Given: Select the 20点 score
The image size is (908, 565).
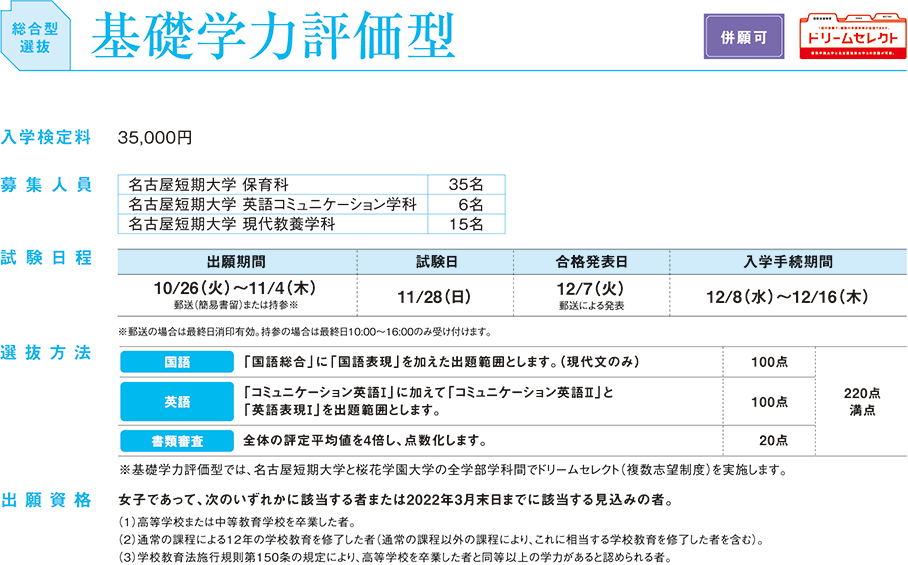Looking at the screenshot, I should (773, 441).
